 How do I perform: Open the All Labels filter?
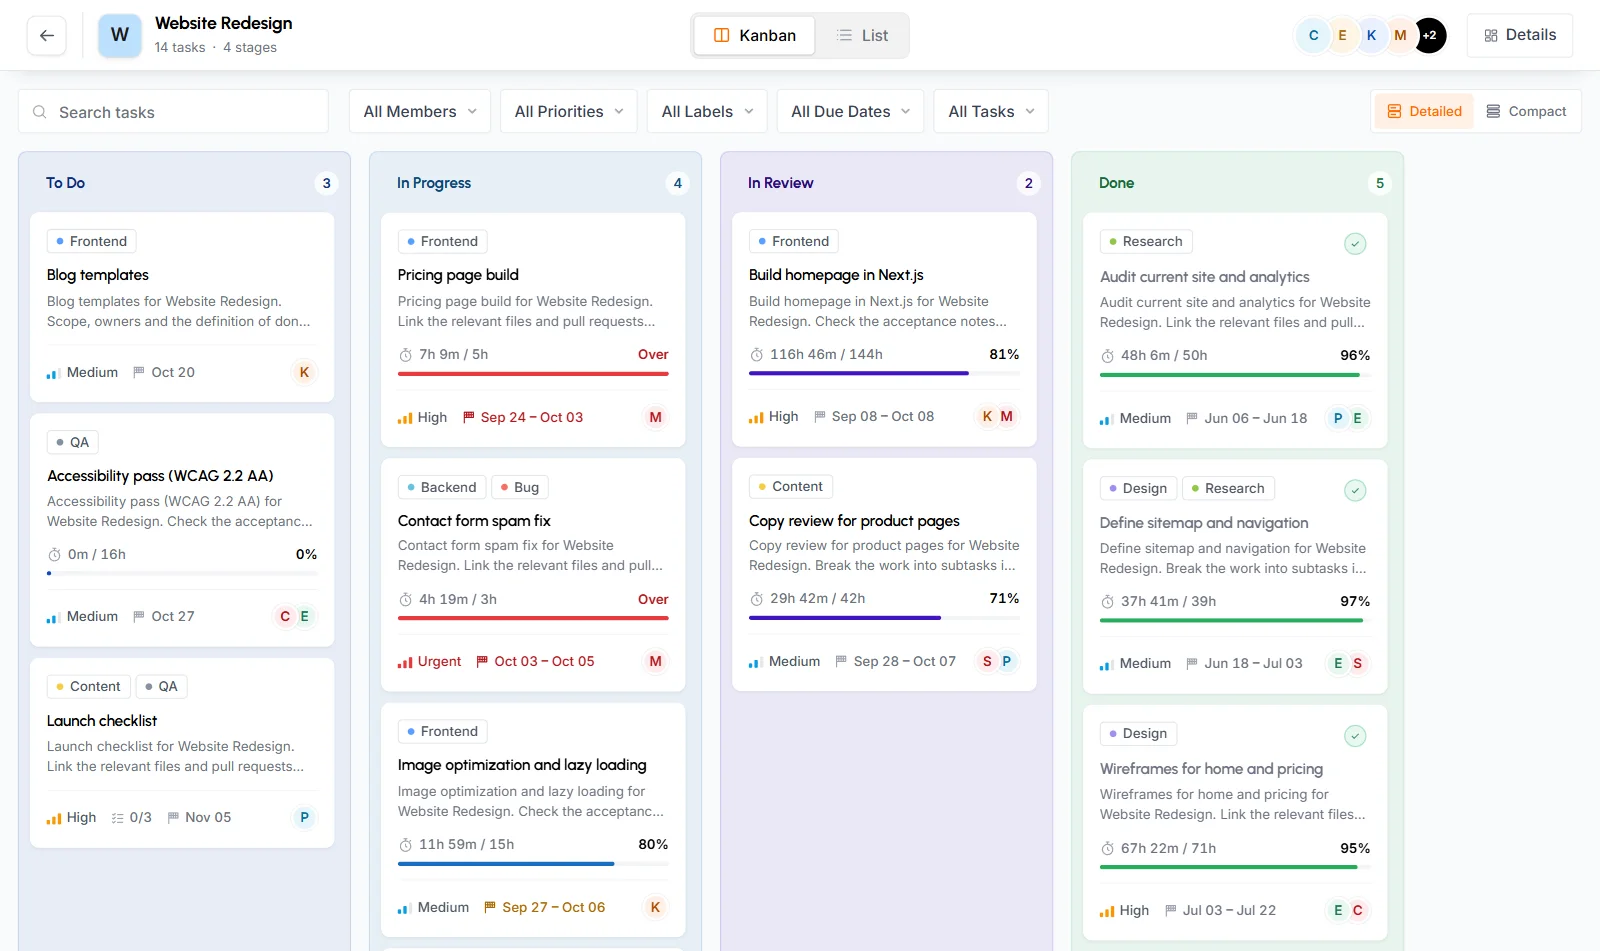pos(707,111)
